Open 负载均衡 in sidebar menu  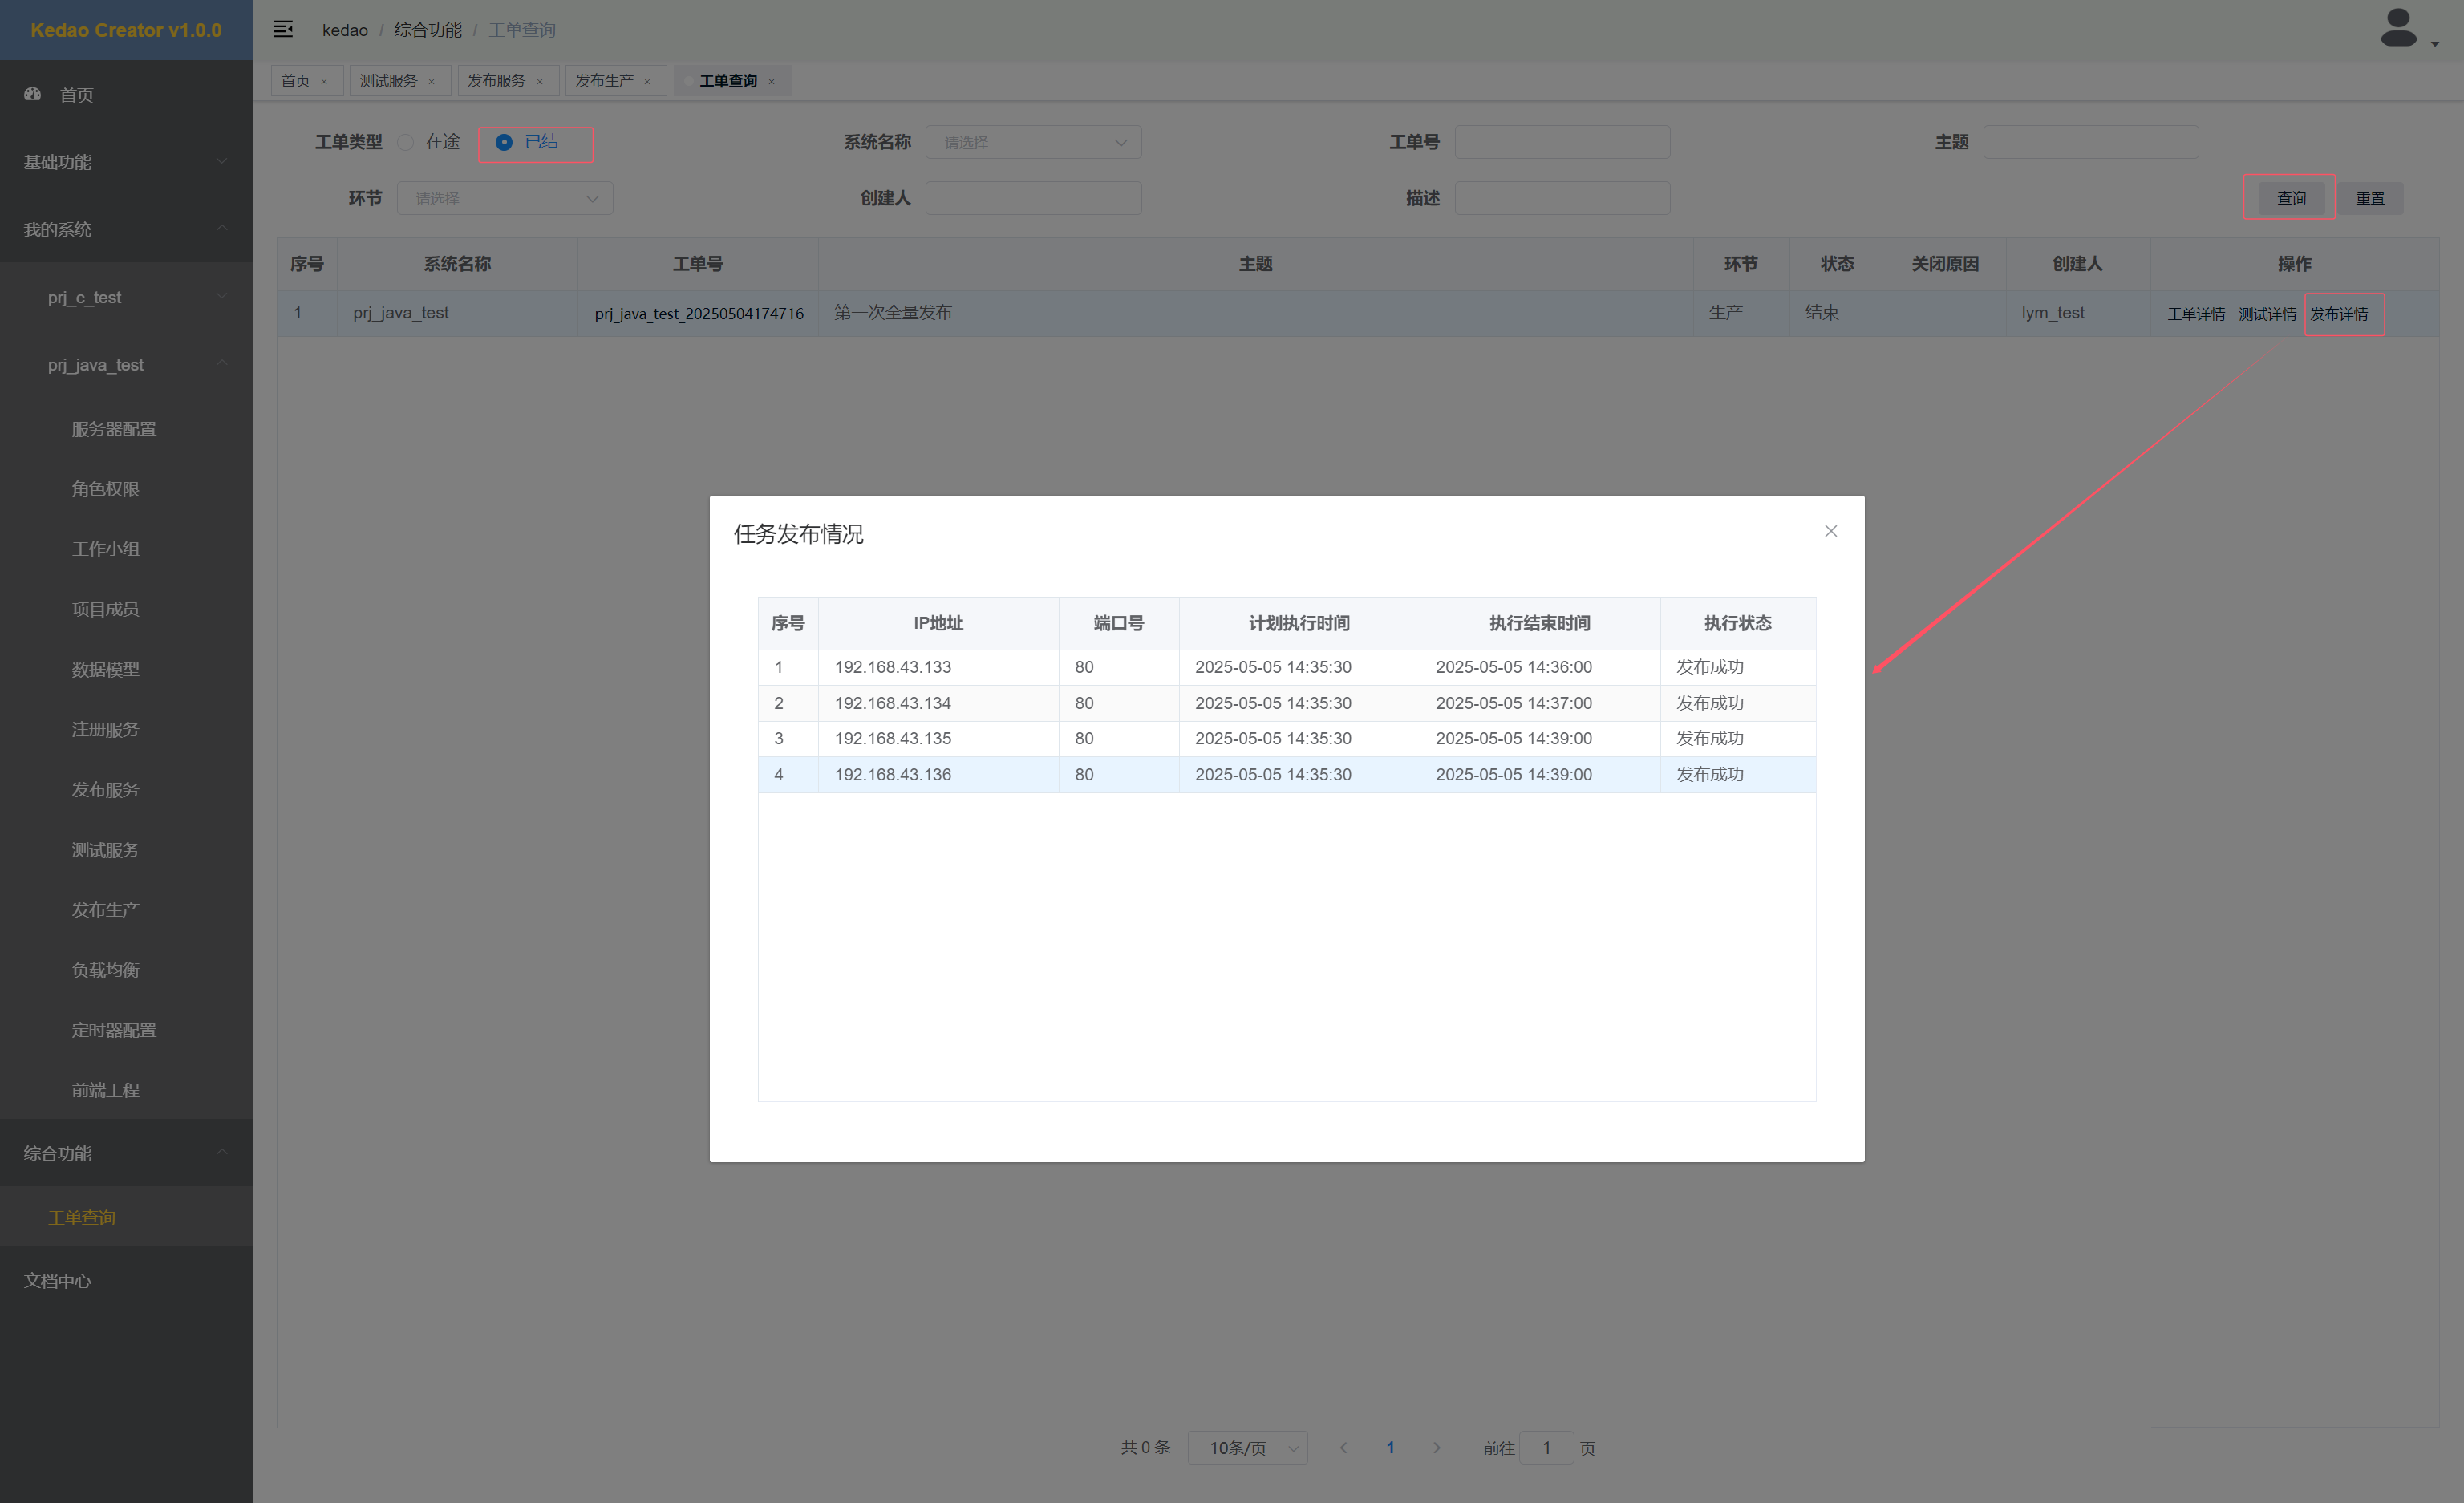click(105, 970)
